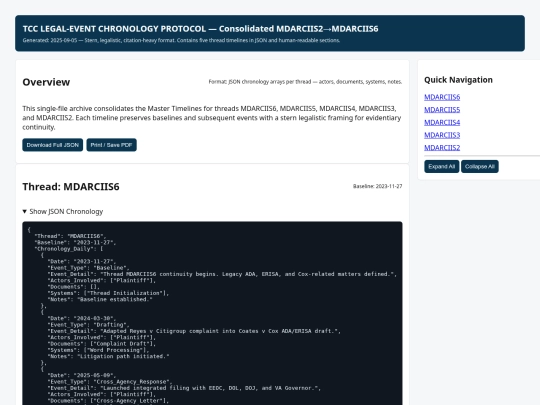The image size is (540, 405).
Task: Click the "Systems": ["Word Processing"] line
Action: click(x=98, y=350)
